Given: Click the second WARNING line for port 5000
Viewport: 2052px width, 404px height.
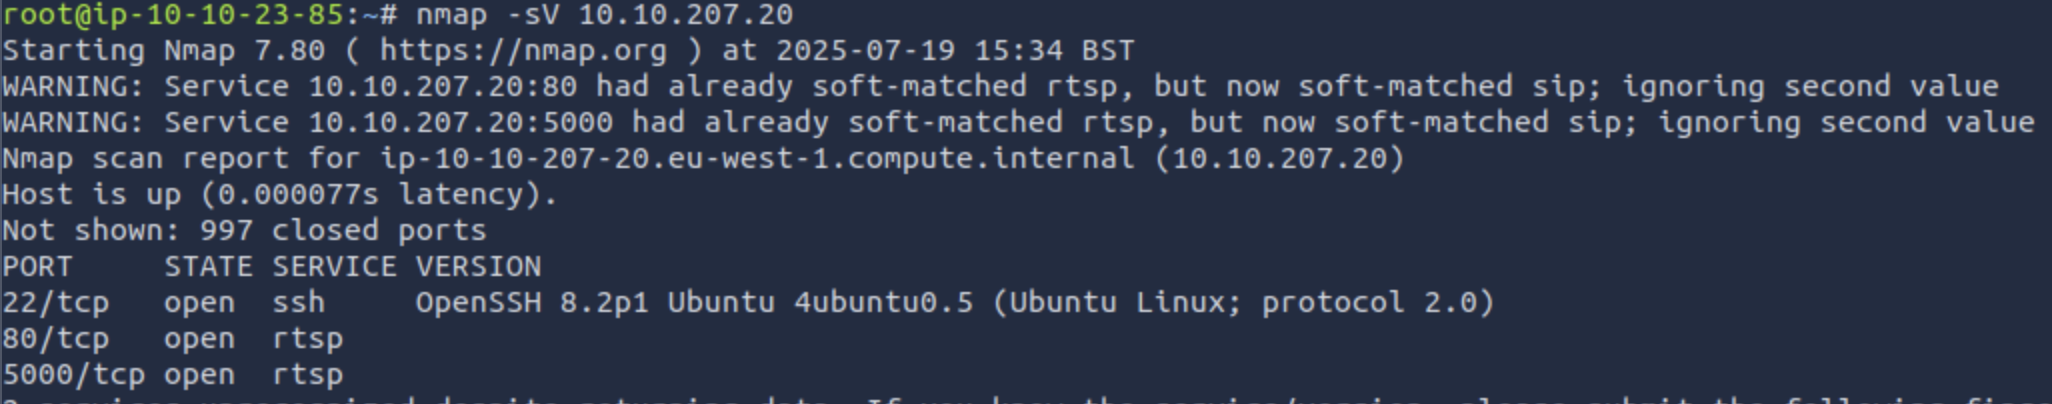Looking at the screenshot, I should (x=1018, y=123).
